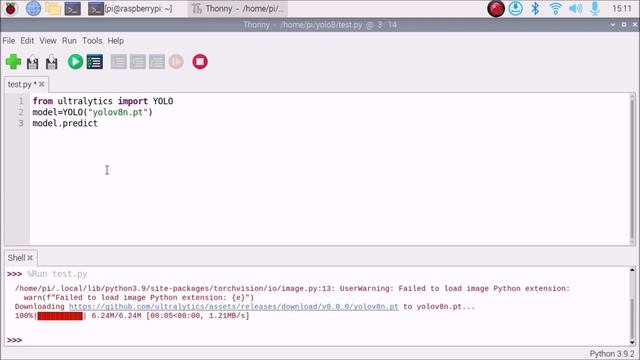Open a file using the load toolbar icon
The image size is (640, 360).
coord(32,62)
